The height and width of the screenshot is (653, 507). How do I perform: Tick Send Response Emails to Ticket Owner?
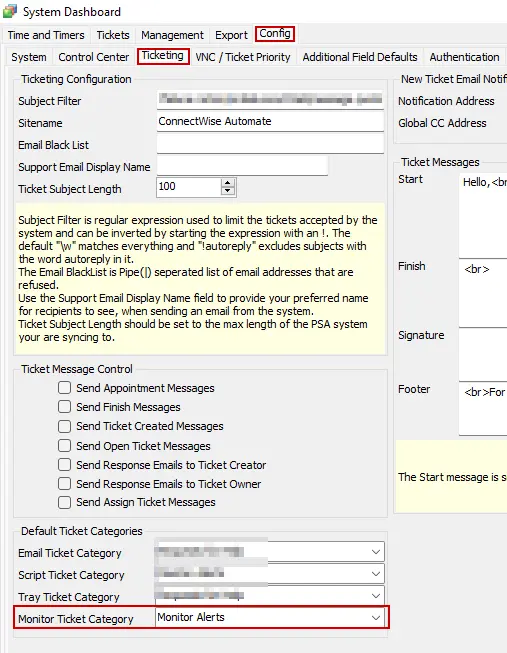[65, 484]
